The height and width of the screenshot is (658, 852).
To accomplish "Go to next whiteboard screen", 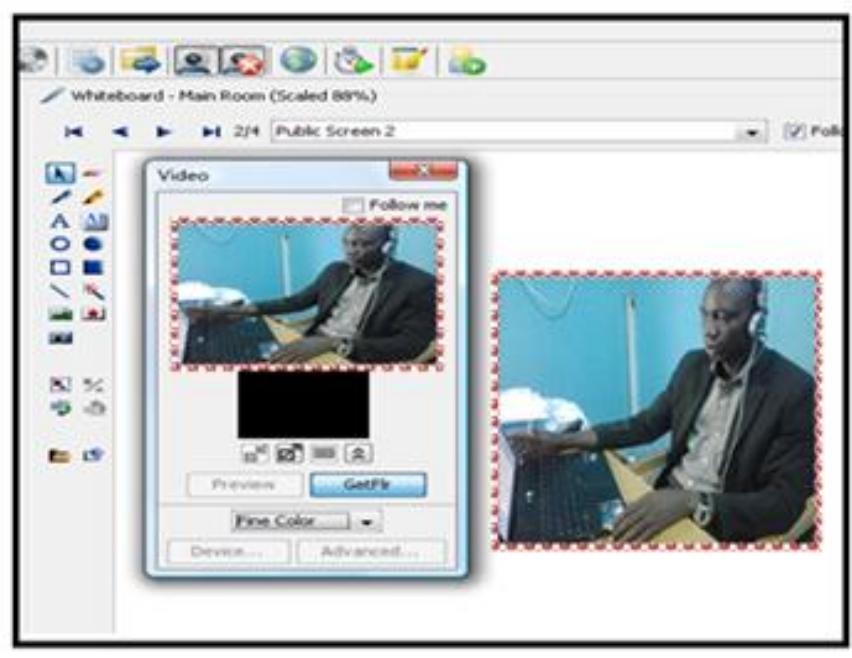I will pos(164,131).
